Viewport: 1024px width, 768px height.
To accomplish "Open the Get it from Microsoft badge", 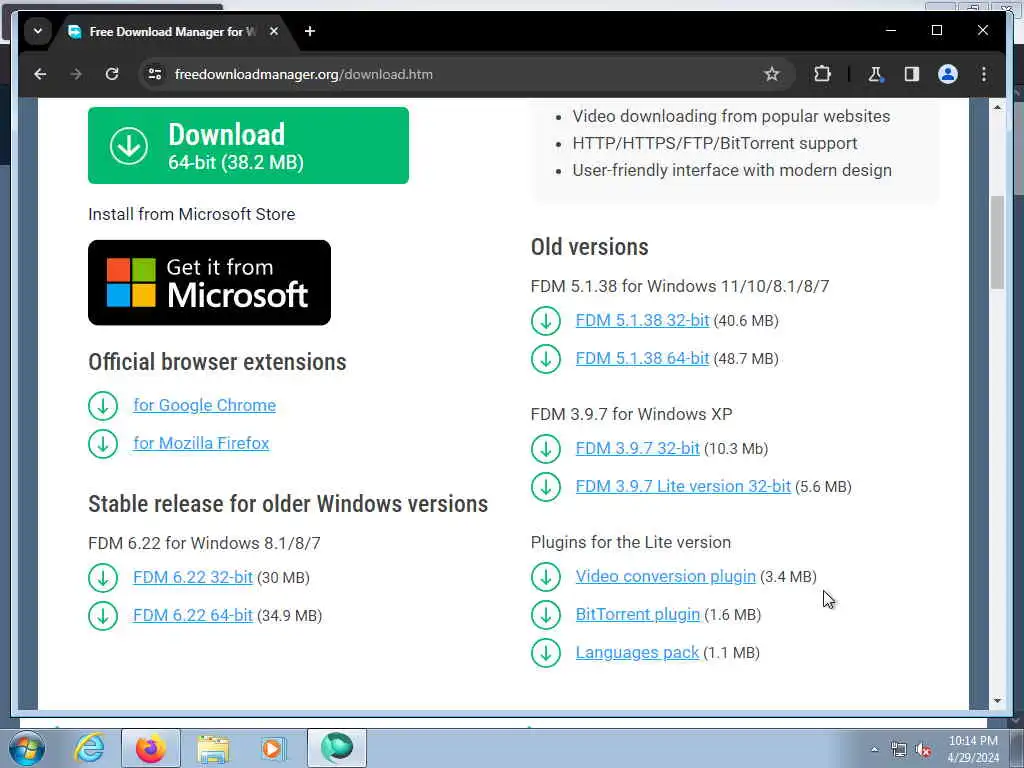I will [209, 282].
